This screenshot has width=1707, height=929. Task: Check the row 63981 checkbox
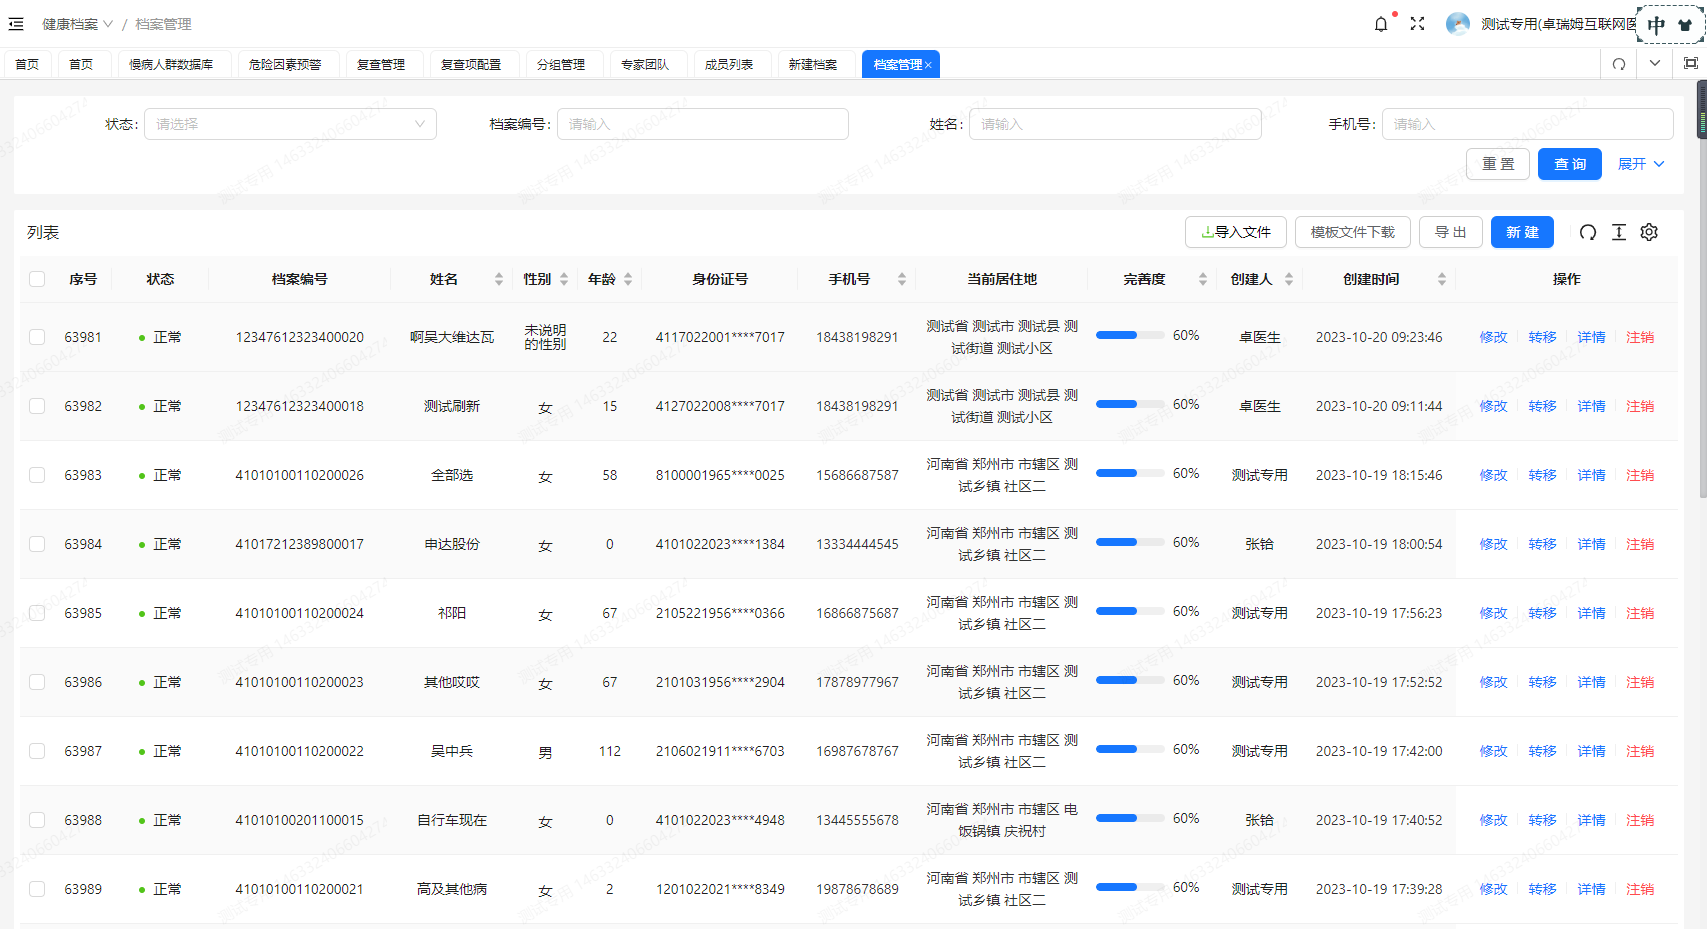(x=37, y=337)
